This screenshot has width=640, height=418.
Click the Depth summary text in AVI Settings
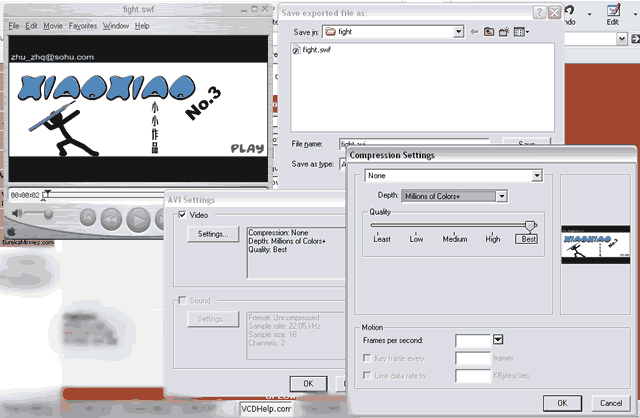[287, 241]
